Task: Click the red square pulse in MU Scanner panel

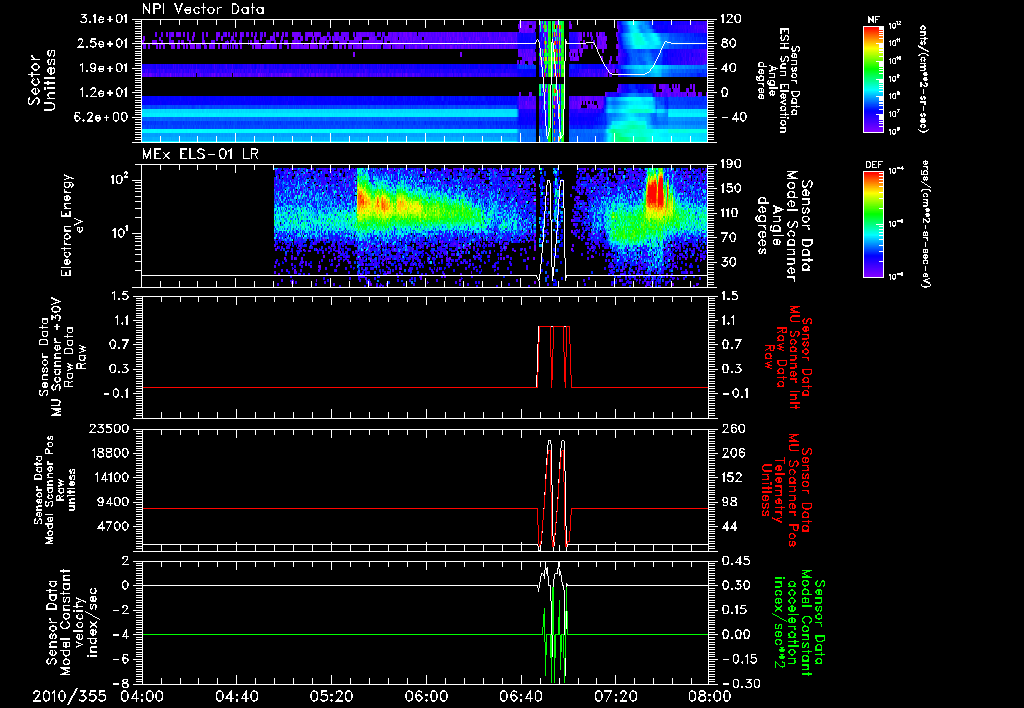Action: (x=554, y=357)
